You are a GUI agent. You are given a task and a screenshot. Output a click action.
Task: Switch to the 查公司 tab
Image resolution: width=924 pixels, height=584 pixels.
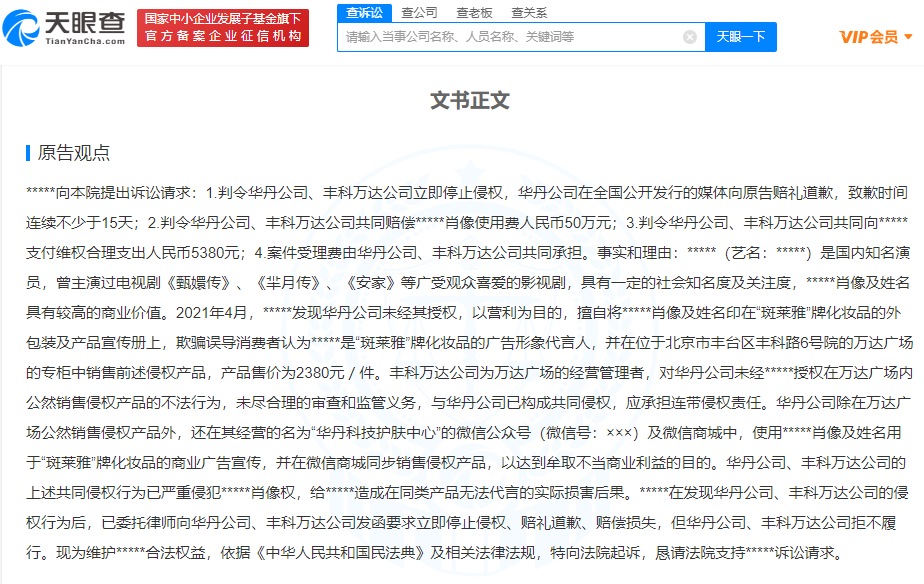click(419, 12)
